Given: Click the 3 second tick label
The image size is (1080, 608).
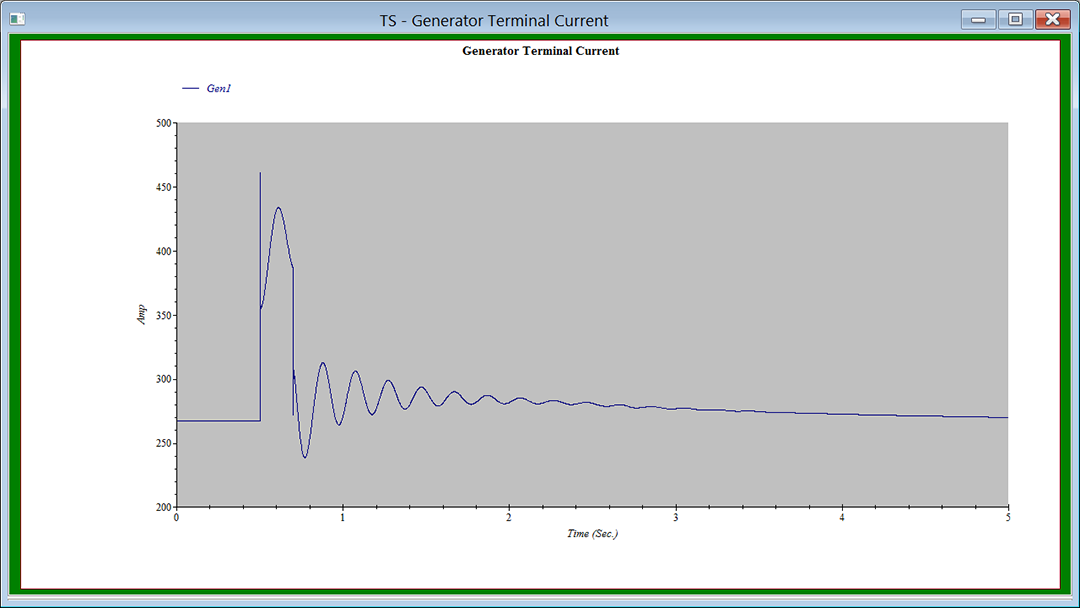Looking at the screenshot, I should point(676,518).
